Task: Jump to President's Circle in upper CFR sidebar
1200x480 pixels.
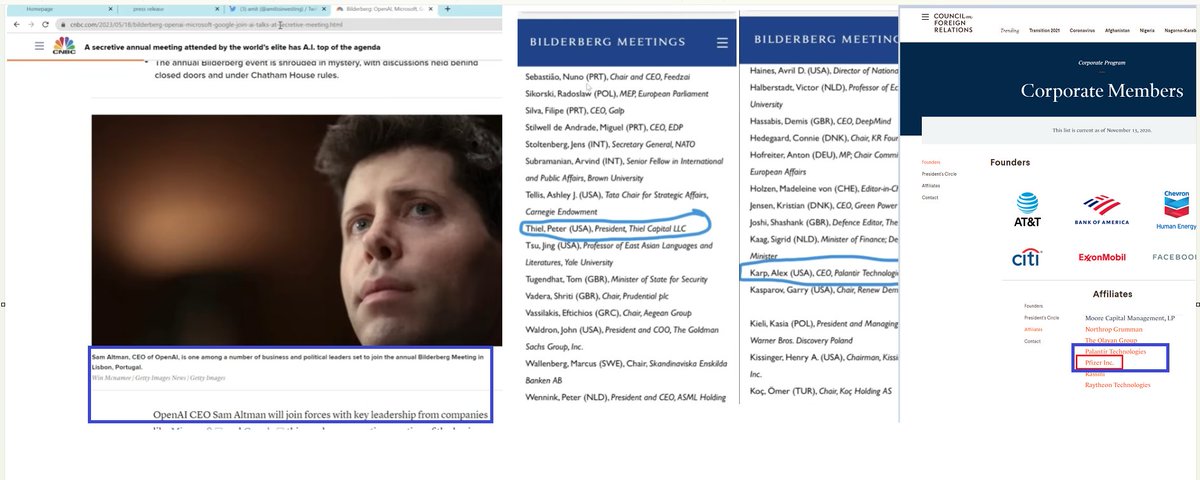Action: point(939,173)
